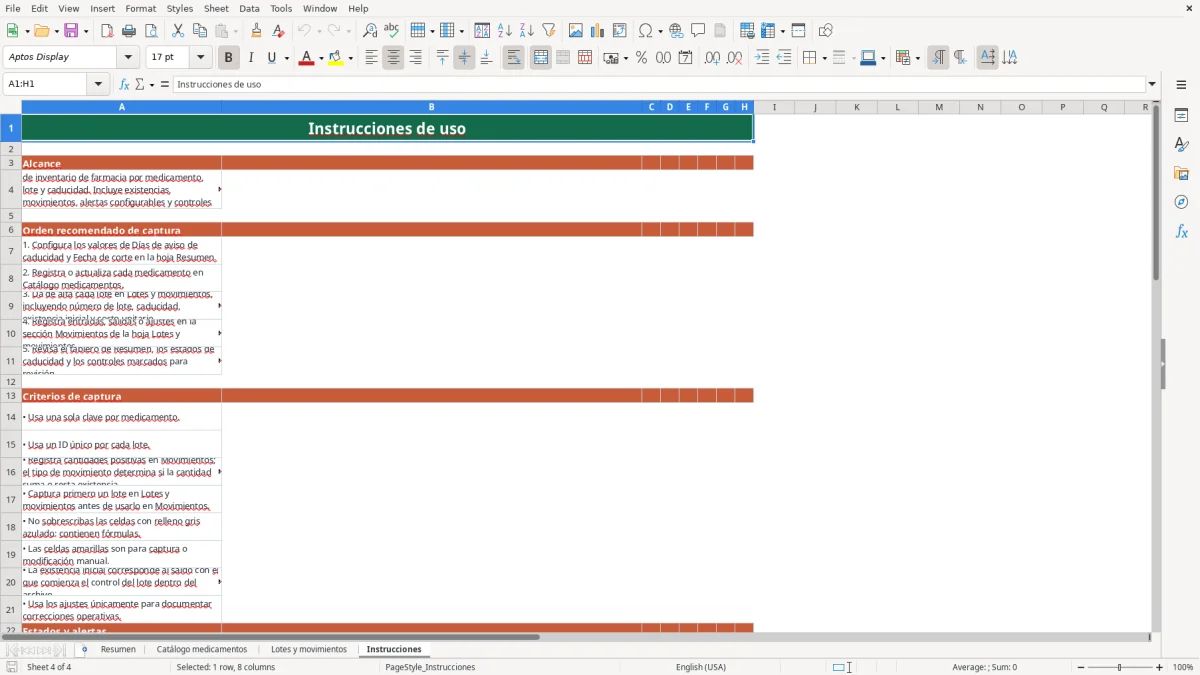Toggle Wrap Text
This screenshot has height=675, width=1200.
pyautogui.click(x=514, y=58)
